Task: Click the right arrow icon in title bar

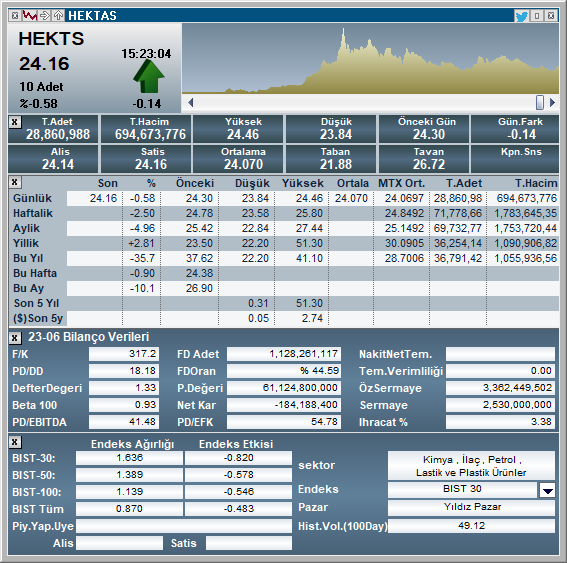Action: 44,16
